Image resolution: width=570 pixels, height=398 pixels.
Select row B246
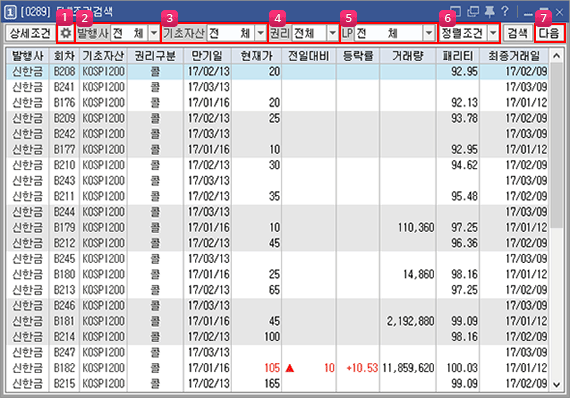point(277,306)
